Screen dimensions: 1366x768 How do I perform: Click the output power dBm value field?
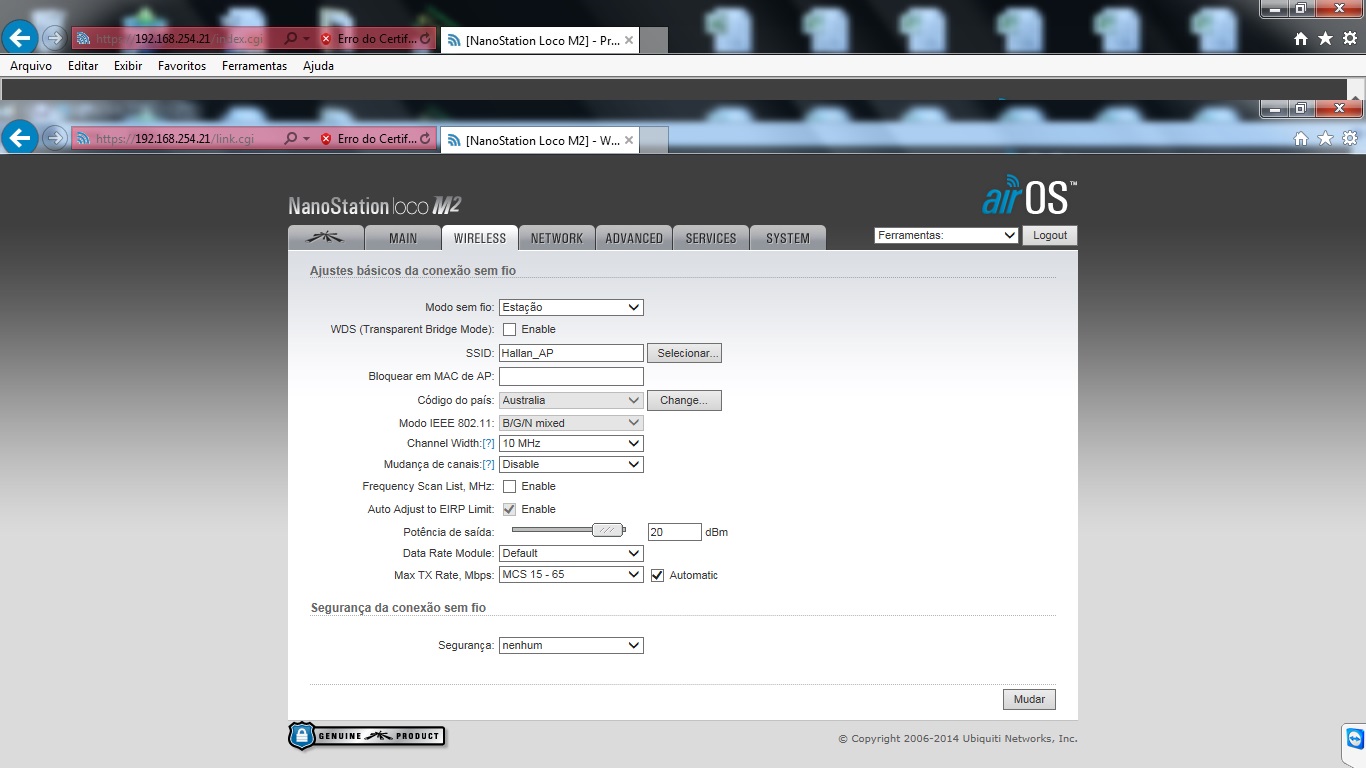pos(675,532)
